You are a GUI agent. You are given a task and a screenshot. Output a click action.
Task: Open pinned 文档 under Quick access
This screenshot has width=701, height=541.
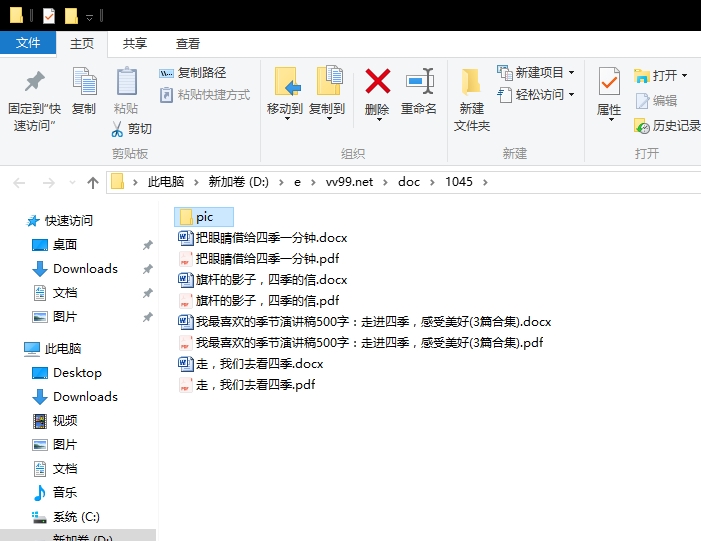[x=55, y=293]
